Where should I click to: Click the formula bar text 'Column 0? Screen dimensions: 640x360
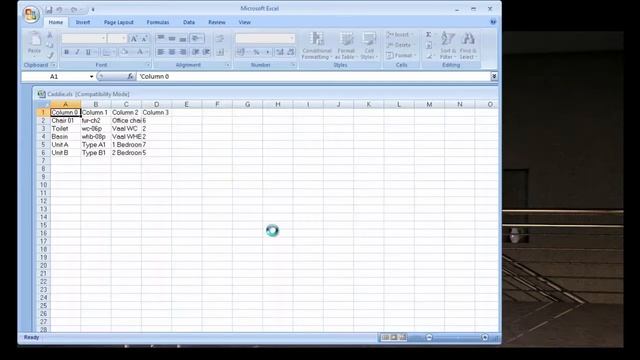(x=154, y=76)
